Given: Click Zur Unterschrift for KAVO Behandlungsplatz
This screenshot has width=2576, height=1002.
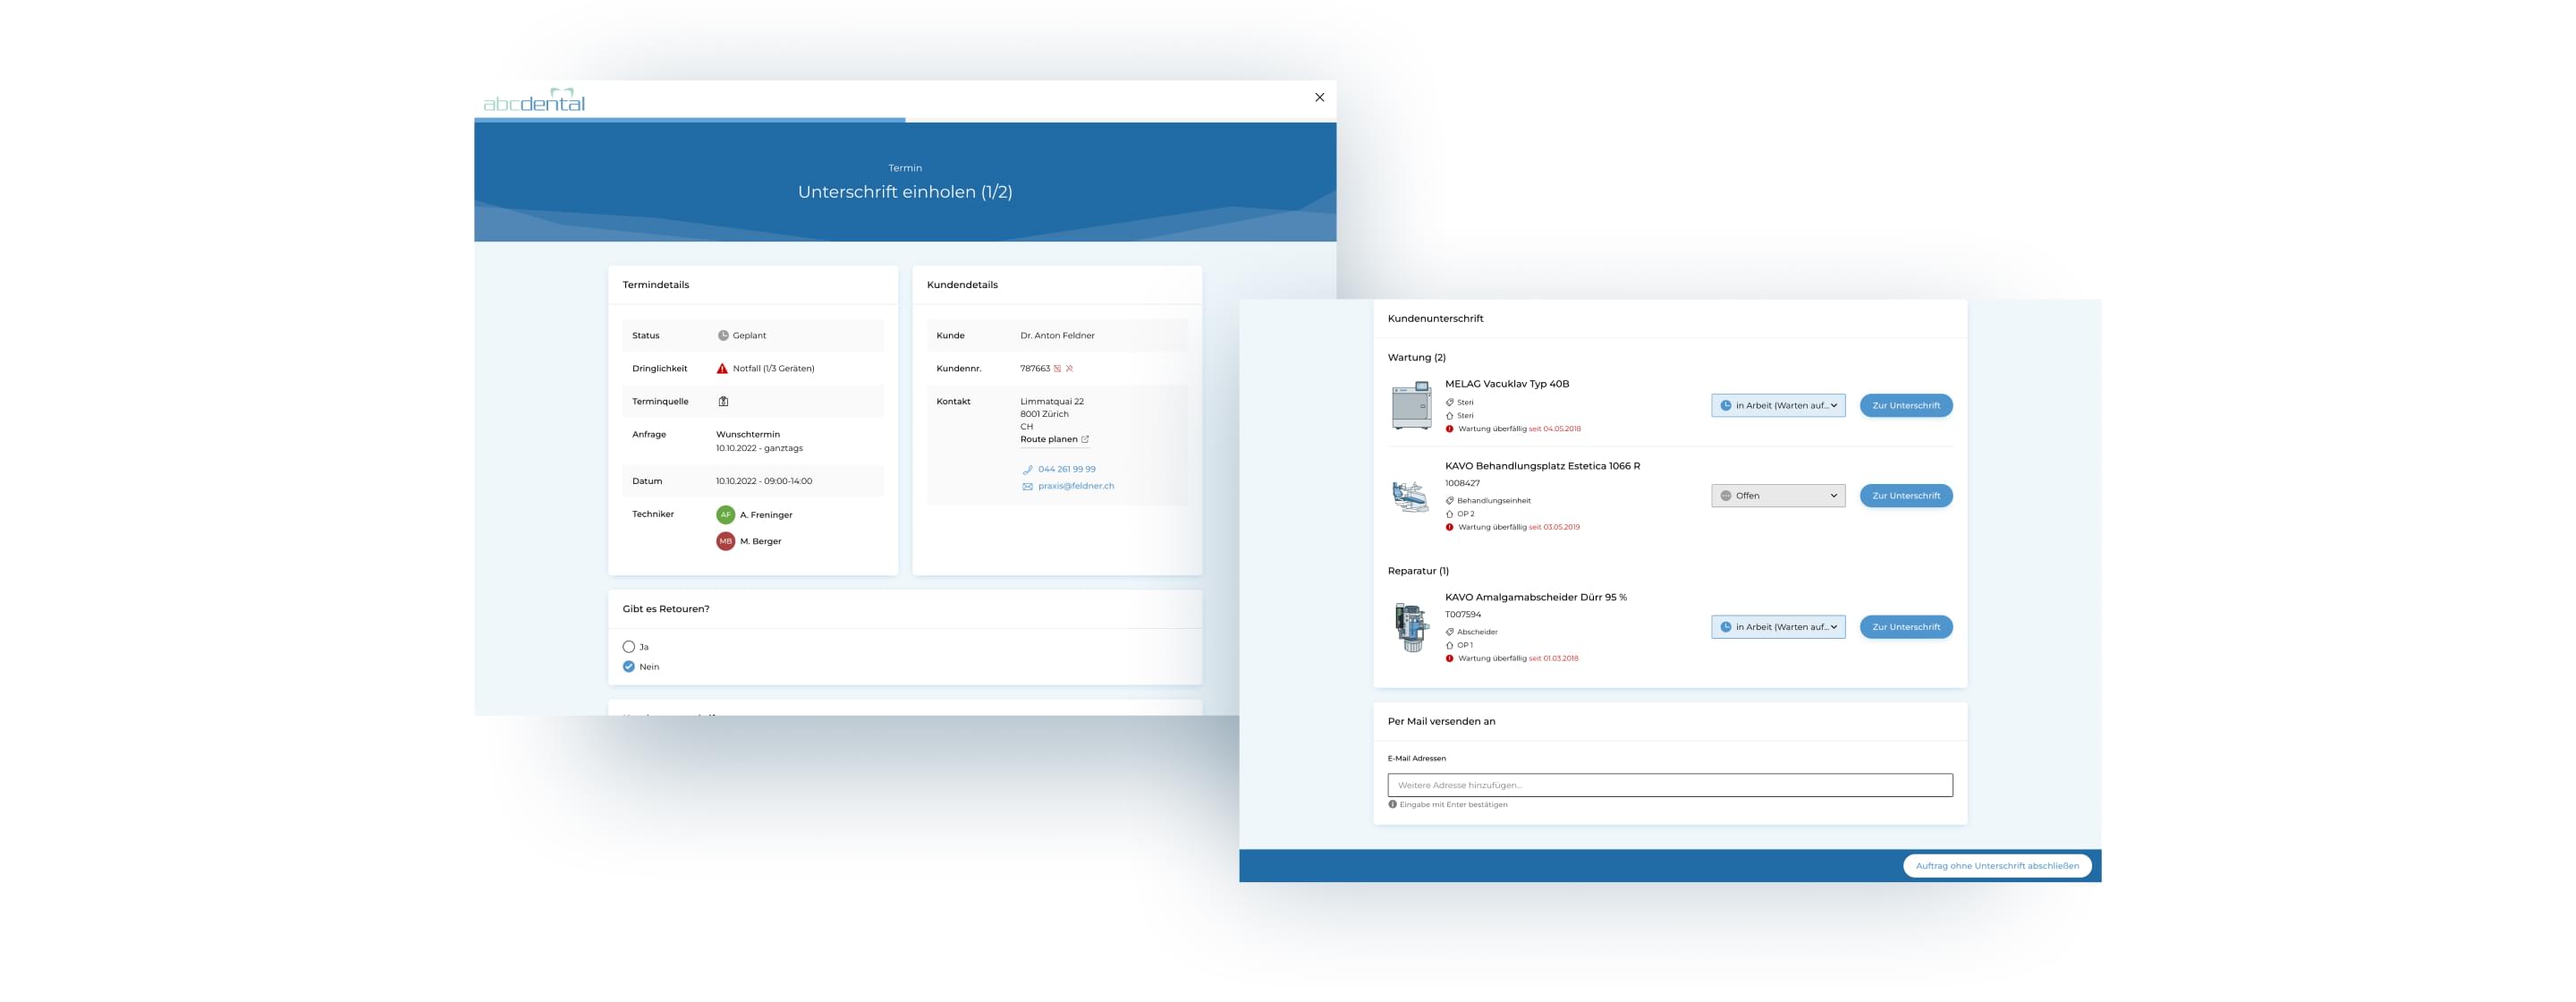Looking at the screenshot, I should (x=1905, y=496).
